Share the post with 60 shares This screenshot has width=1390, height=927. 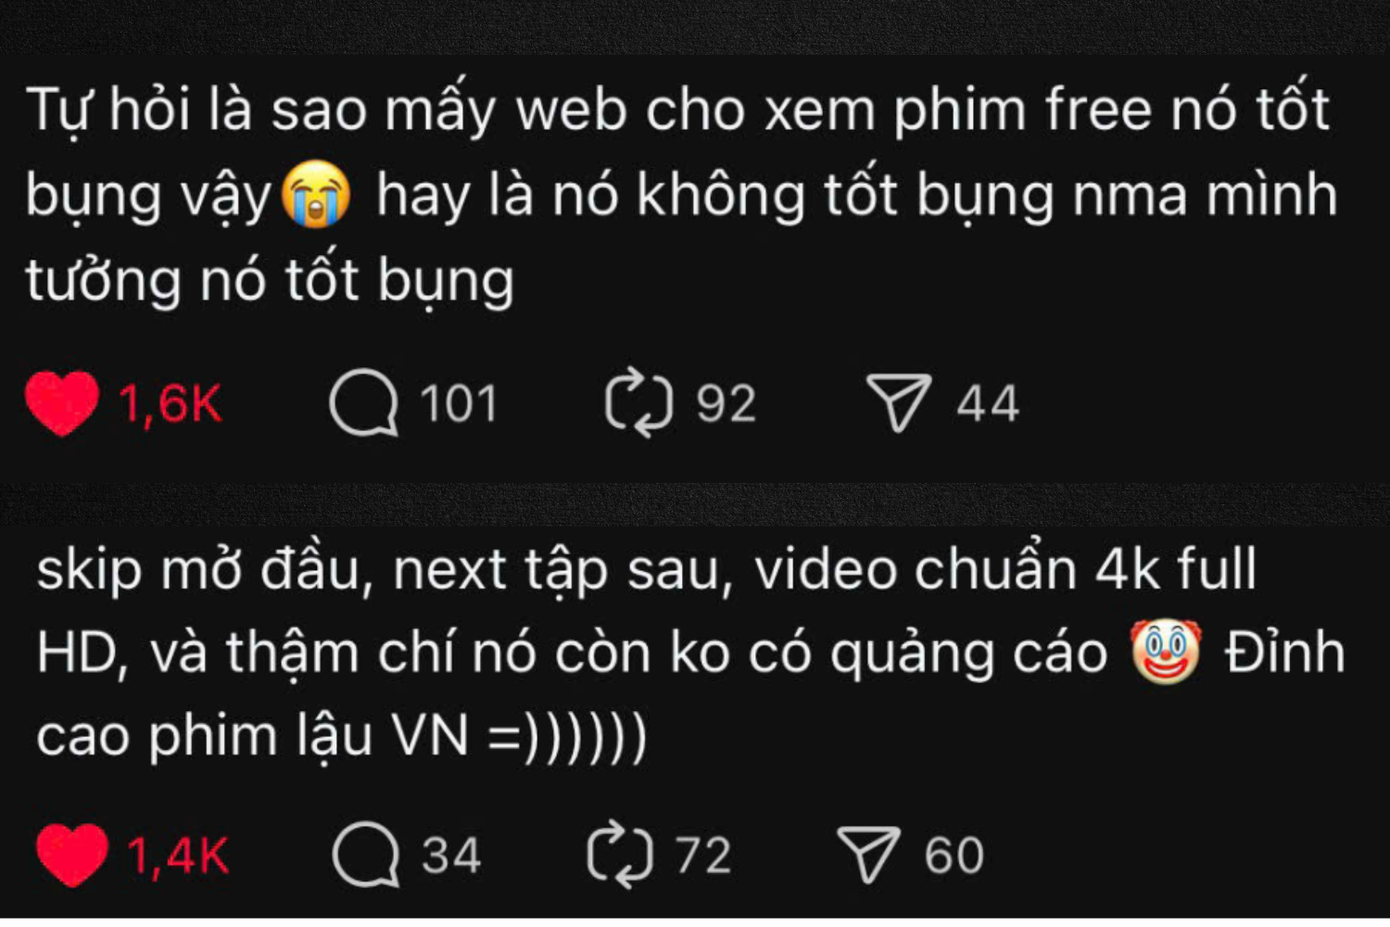[x=868, y=855]
